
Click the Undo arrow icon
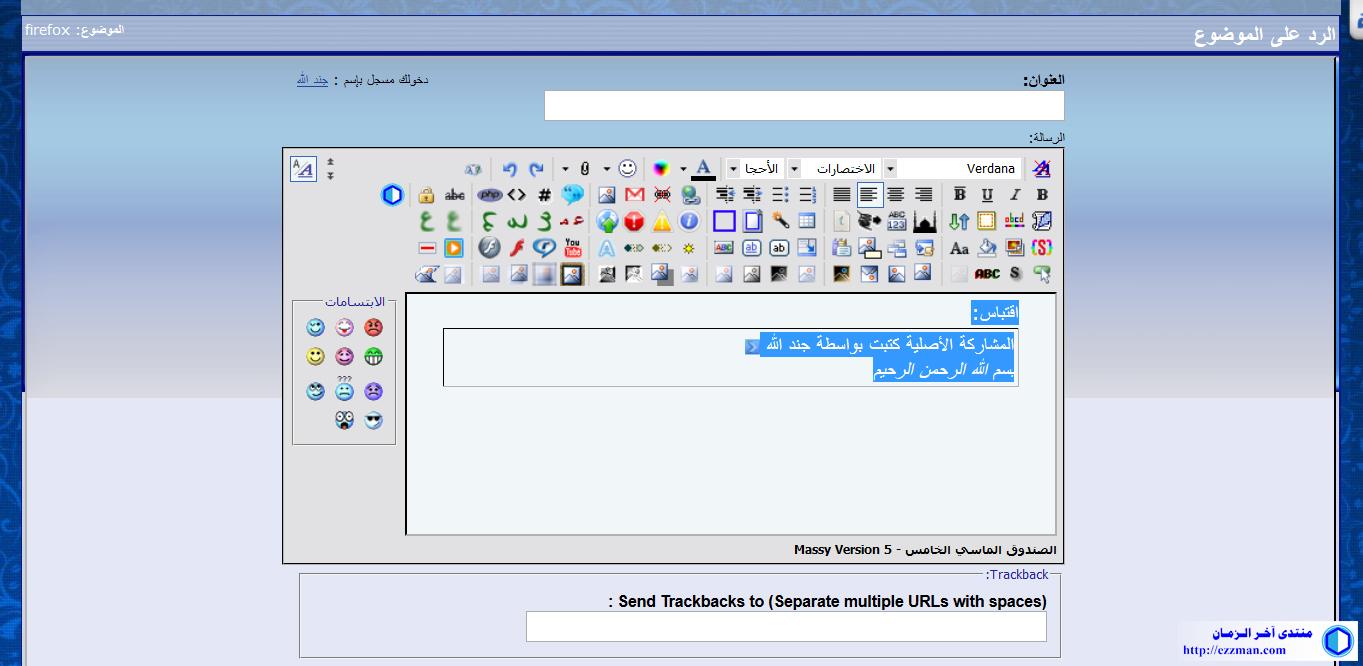click(x=510, y=169)
